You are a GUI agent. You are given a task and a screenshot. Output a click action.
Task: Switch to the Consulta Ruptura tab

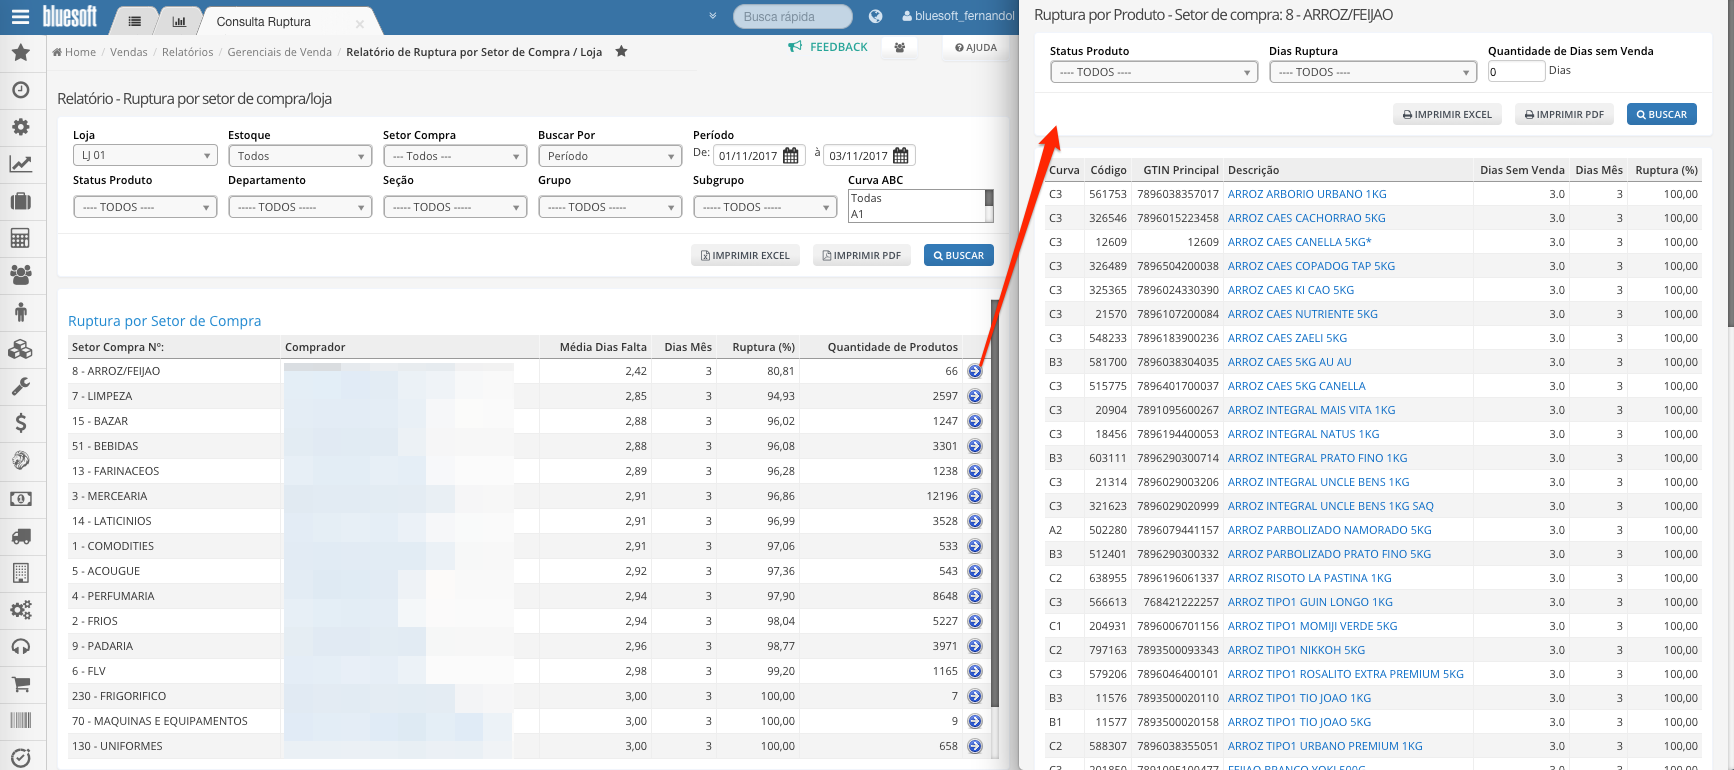pos(264,21)
